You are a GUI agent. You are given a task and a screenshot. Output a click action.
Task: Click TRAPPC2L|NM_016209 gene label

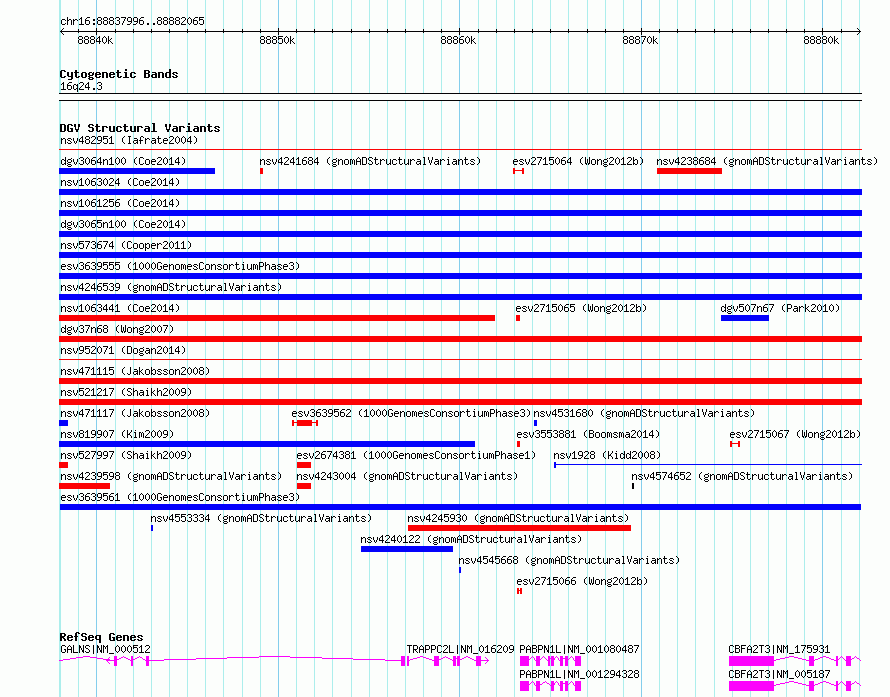pos(460,649)
